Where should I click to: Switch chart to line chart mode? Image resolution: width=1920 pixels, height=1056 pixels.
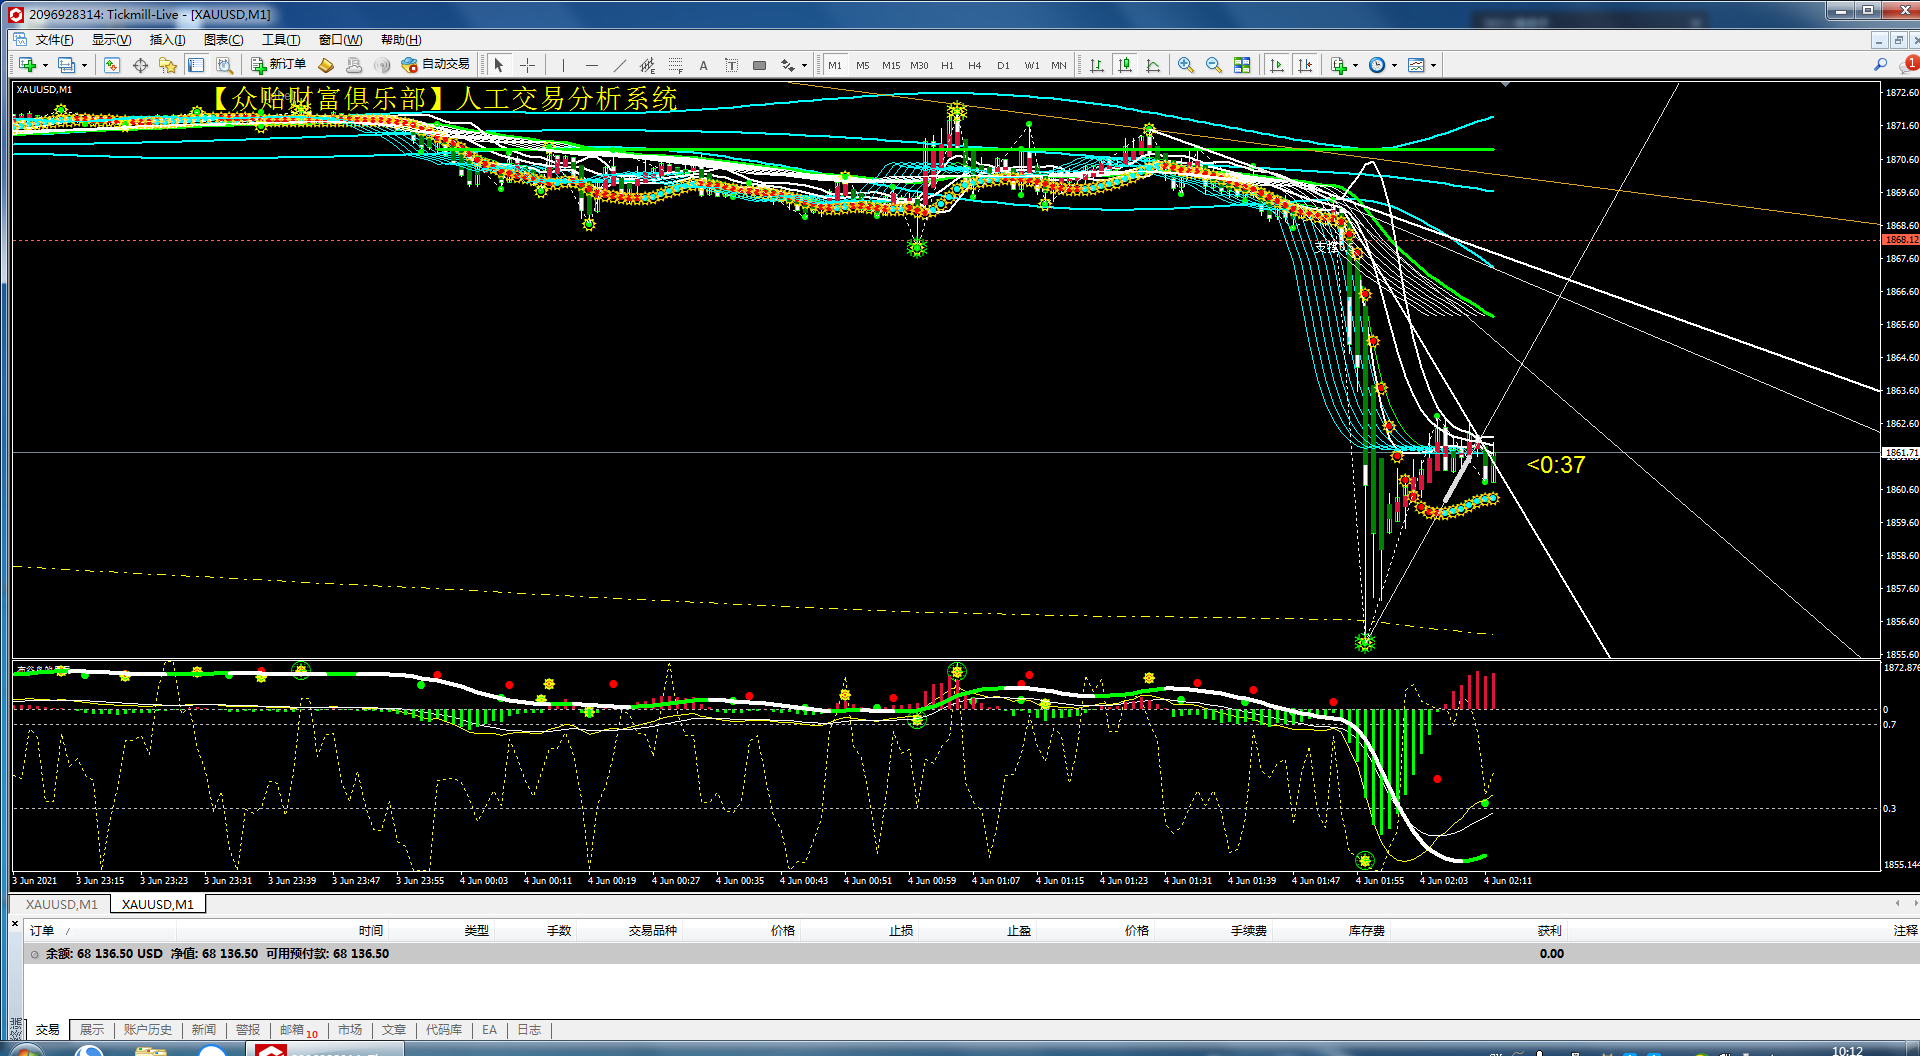1153,65
